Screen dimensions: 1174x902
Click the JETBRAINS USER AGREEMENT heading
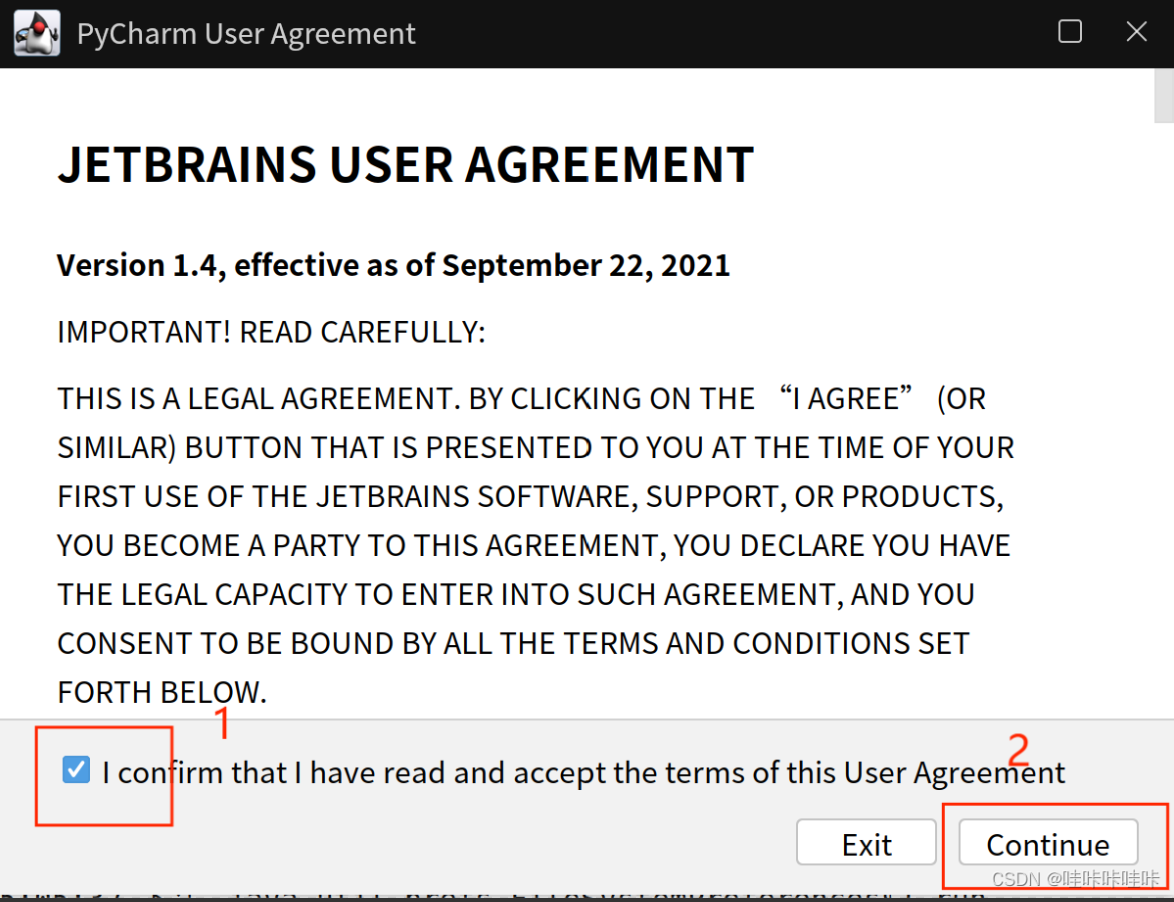coord(405,165)
